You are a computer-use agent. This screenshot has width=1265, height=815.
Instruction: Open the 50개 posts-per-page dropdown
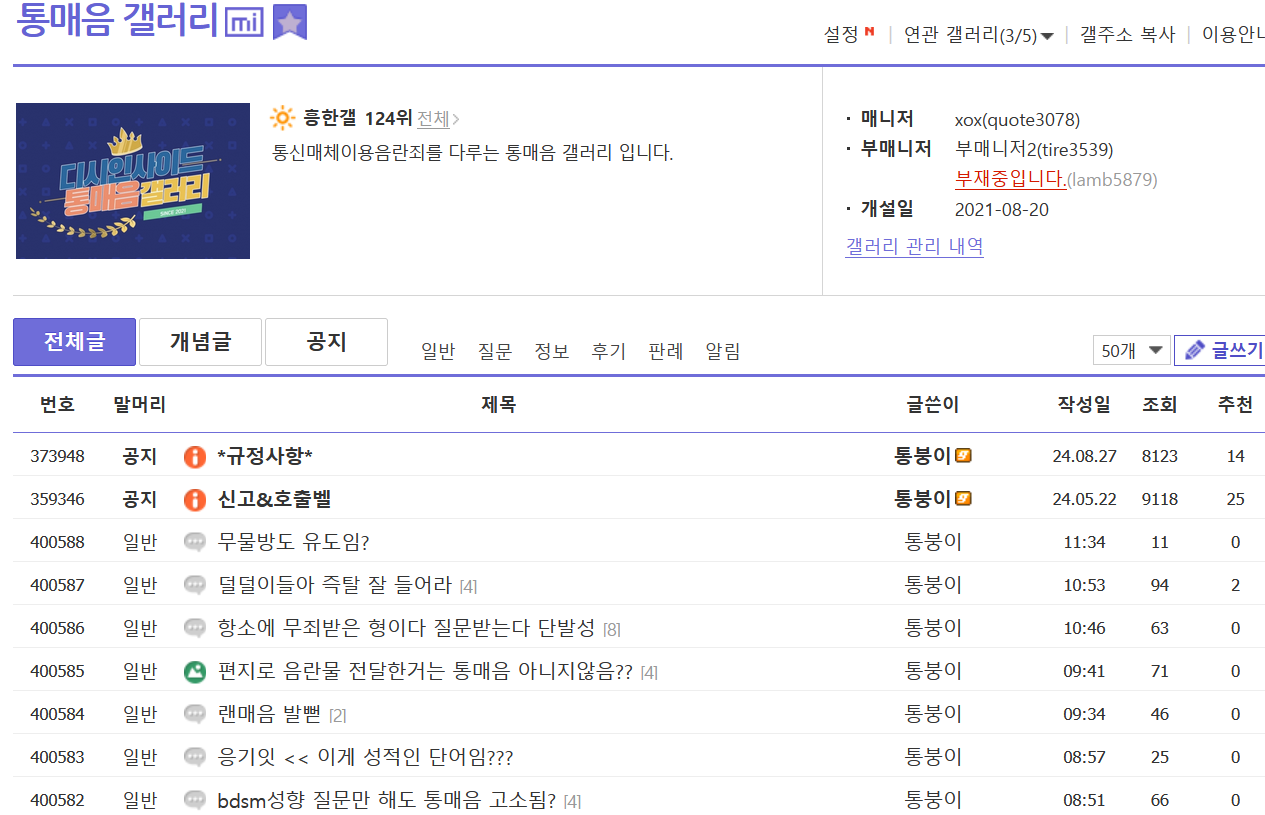[x=1131, y=350]
